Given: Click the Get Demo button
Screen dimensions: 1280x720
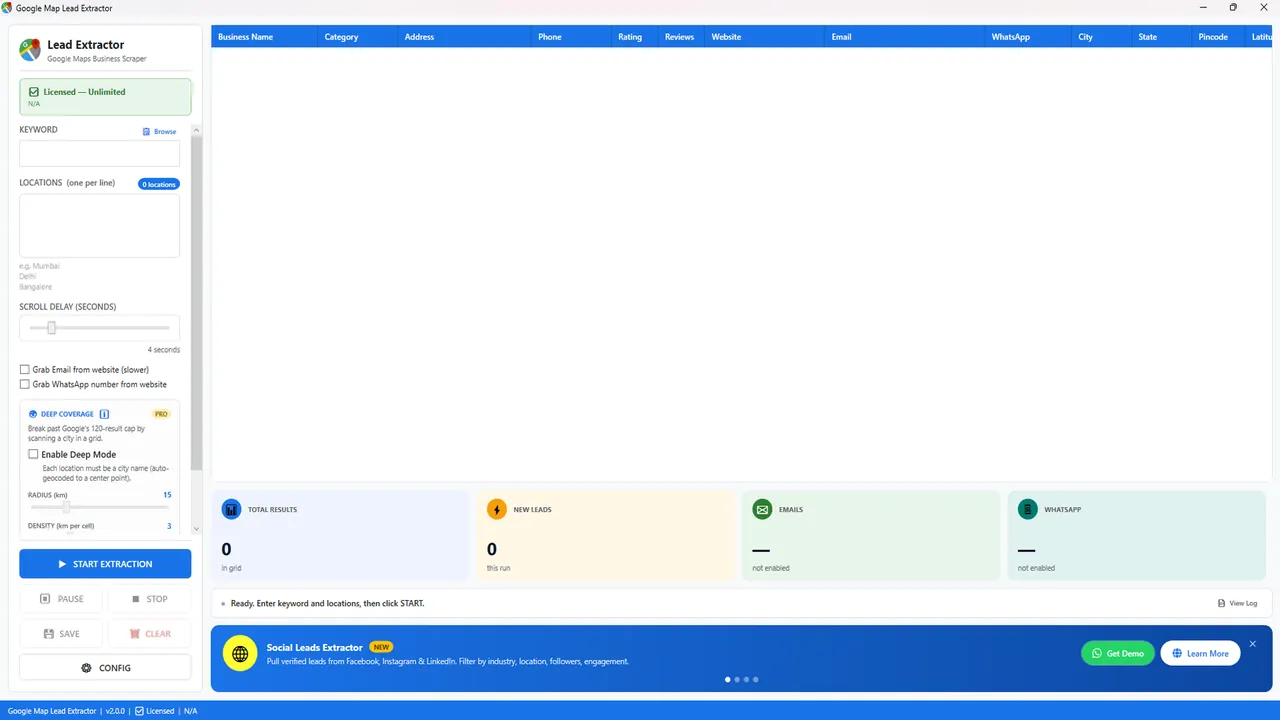Looking at the screenshot, I should 1118,653.
